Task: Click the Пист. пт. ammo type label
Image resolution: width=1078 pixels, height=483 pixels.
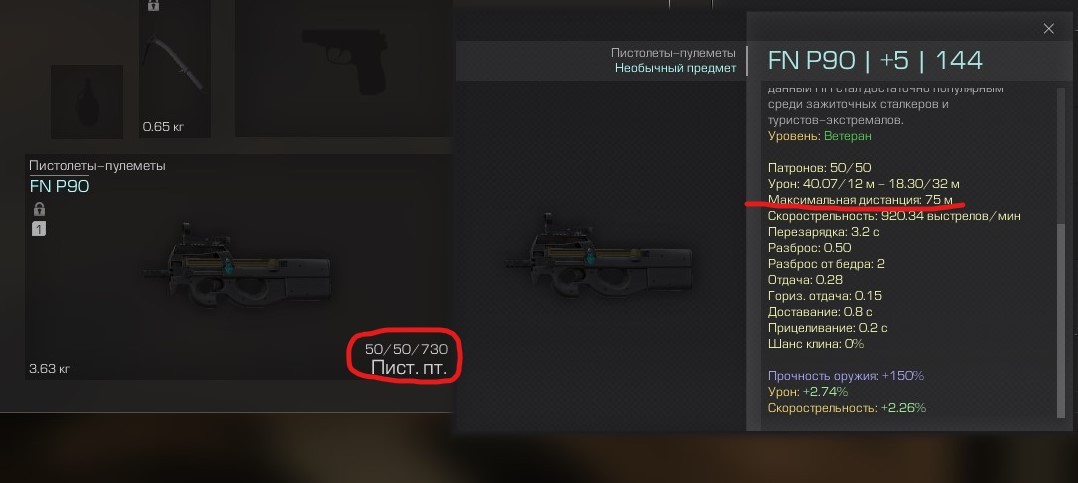Action: pos(409,368)
